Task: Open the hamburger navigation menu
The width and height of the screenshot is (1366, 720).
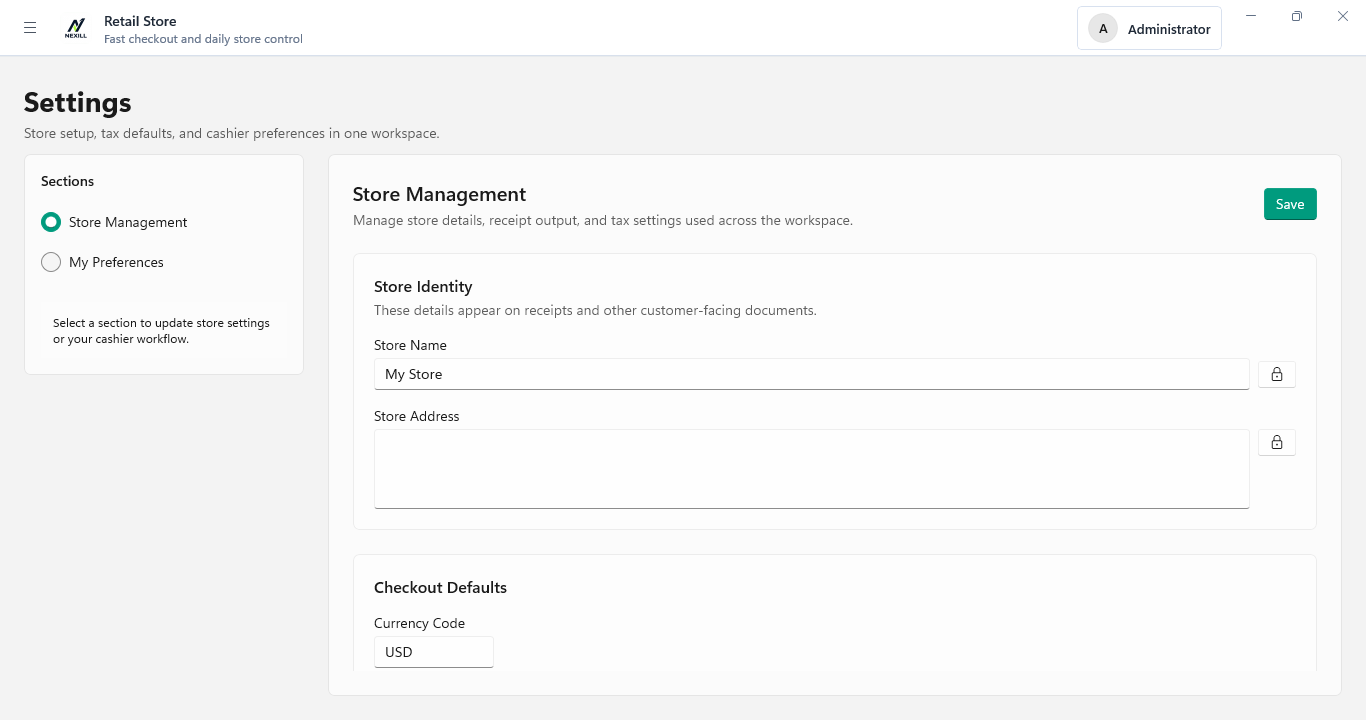Action: 30,28
